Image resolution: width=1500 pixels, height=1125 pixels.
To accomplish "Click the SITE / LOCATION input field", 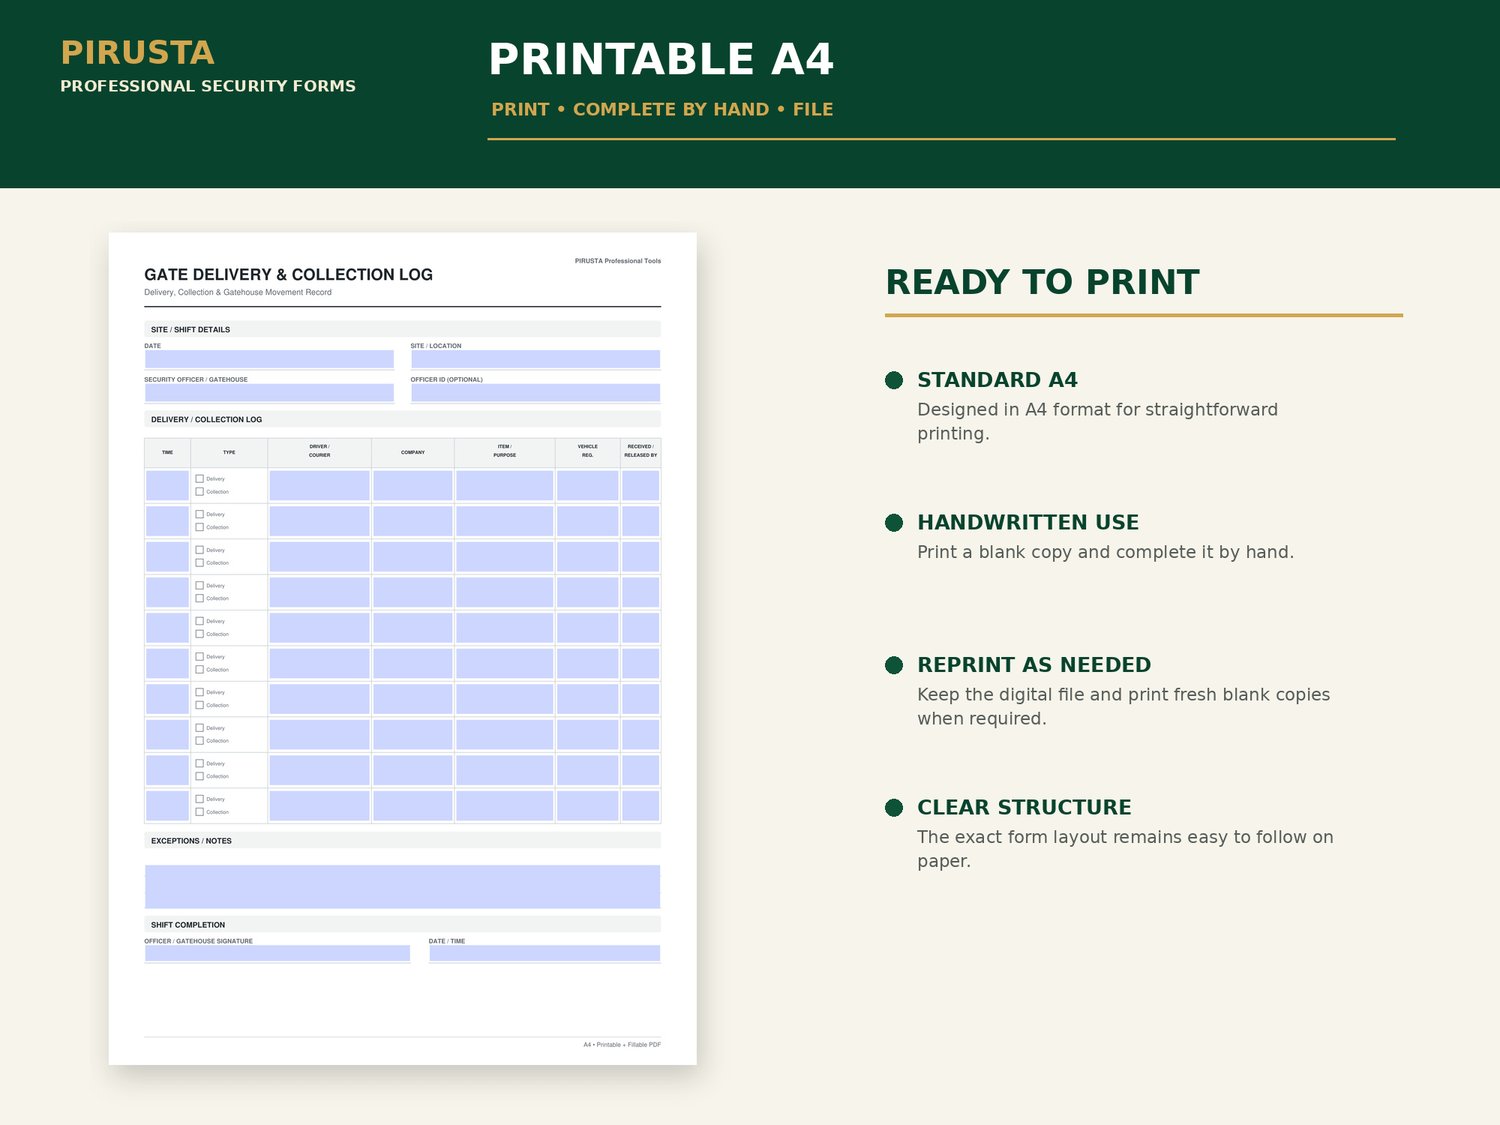I will tap(535, 359).
